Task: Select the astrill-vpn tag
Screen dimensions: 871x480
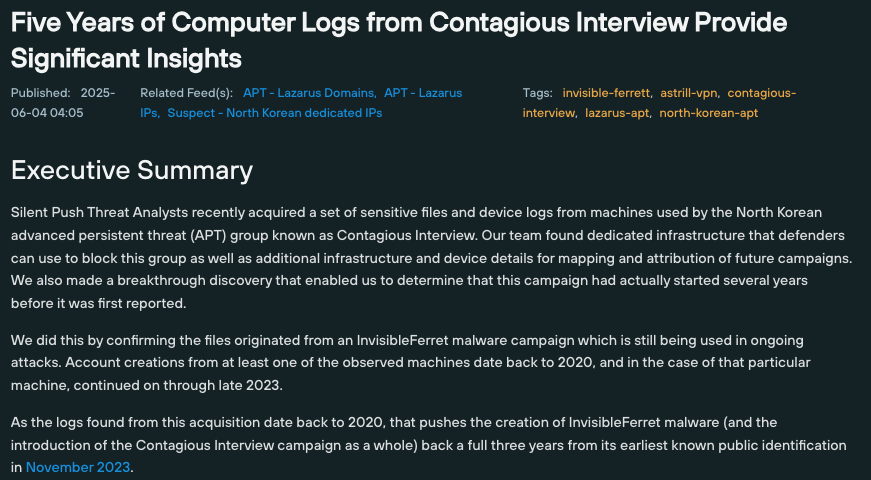Action: 688,93
